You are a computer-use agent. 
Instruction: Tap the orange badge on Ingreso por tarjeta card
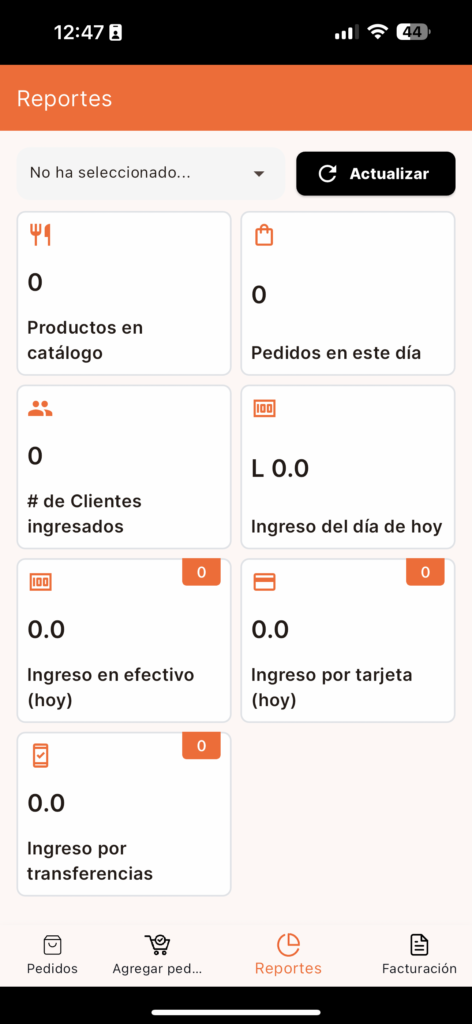pyautogui.click(x=425, y=572)
